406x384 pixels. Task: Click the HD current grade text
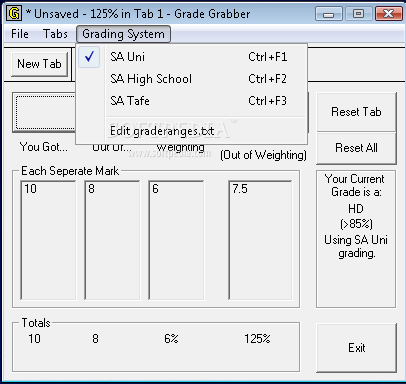tap(356, 209)
